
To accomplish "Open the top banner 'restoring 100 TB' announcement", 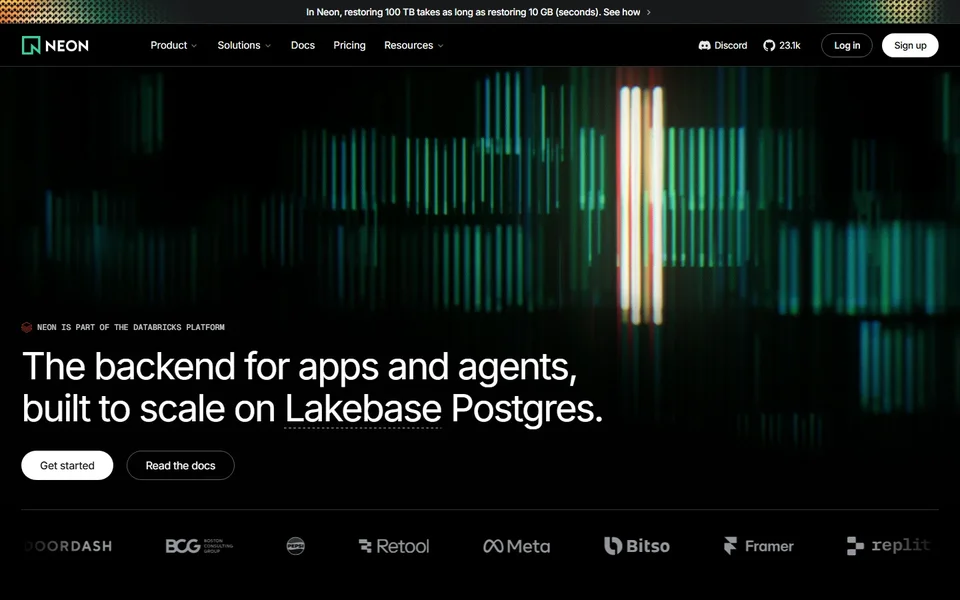I will pyautogui.click(x=479, y=12).
